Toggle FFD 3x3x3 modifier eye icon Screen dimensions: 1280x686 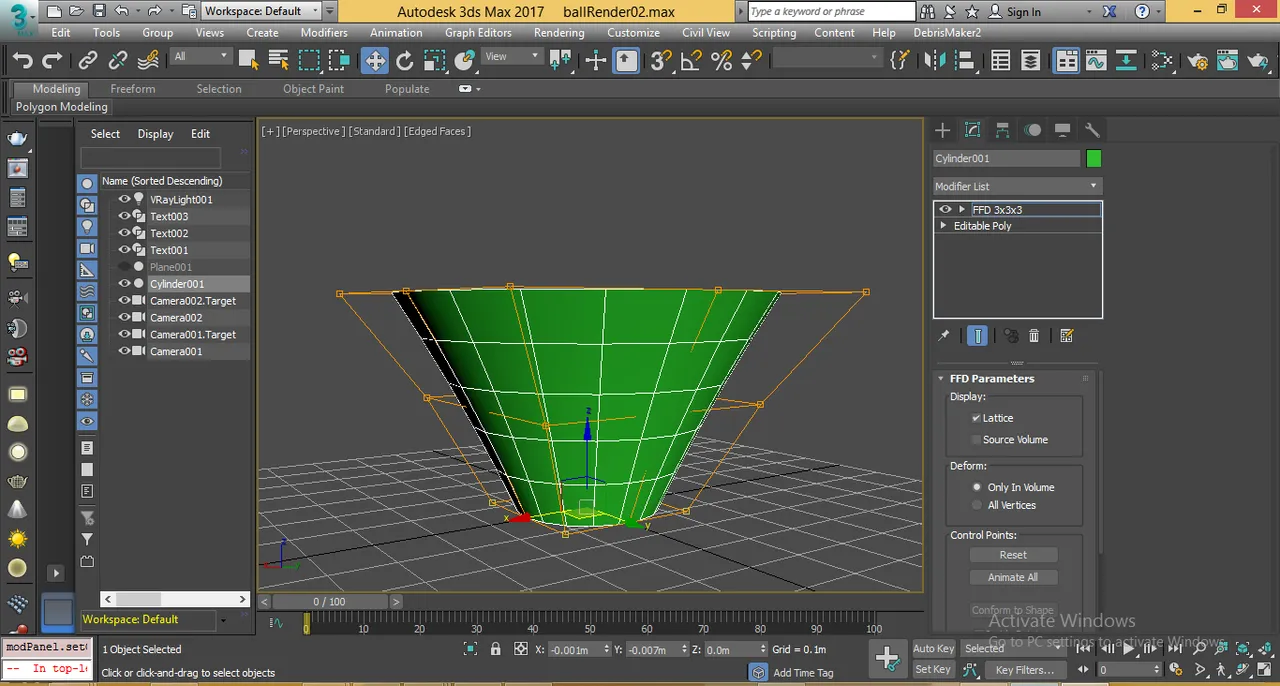coord(945,210)
